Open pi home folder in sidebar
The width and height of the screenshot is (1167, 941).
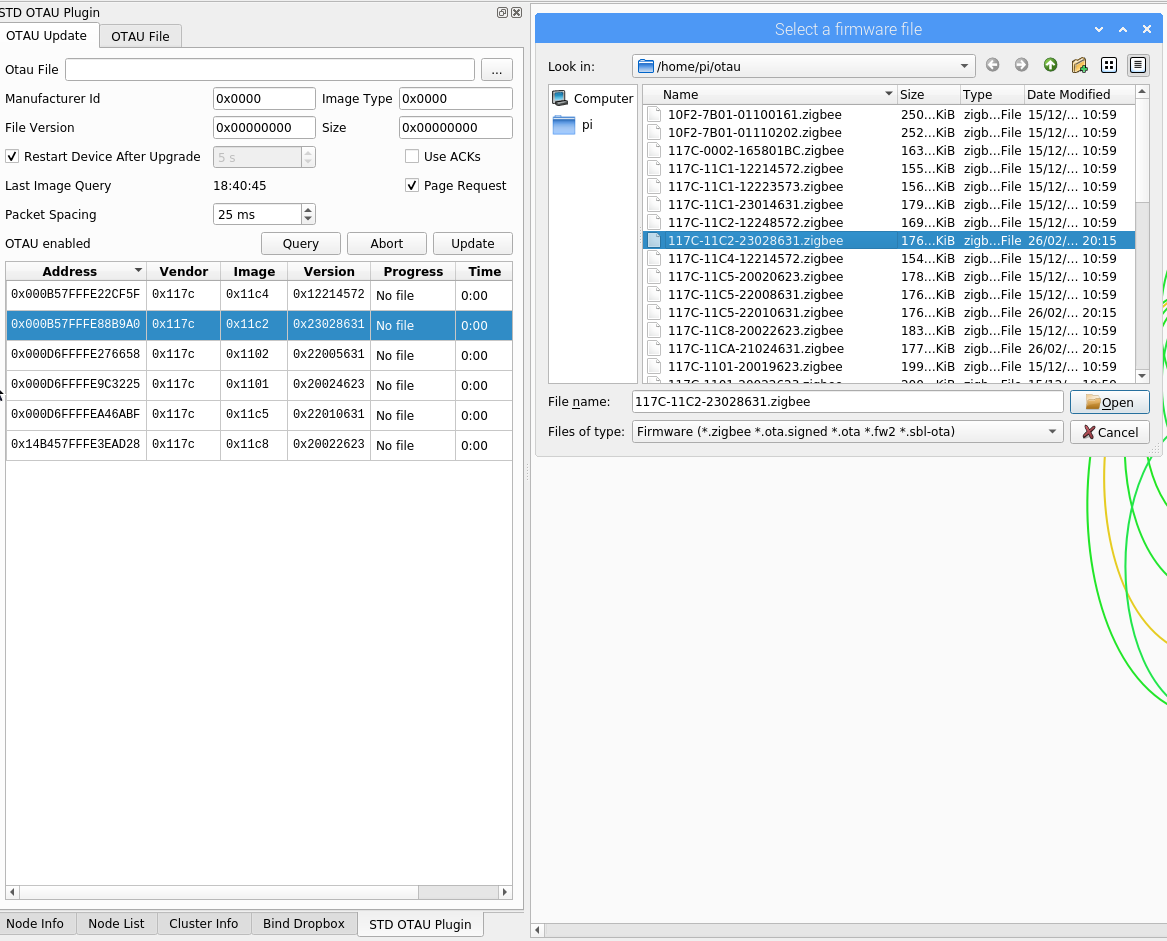(x=572, y=125)
